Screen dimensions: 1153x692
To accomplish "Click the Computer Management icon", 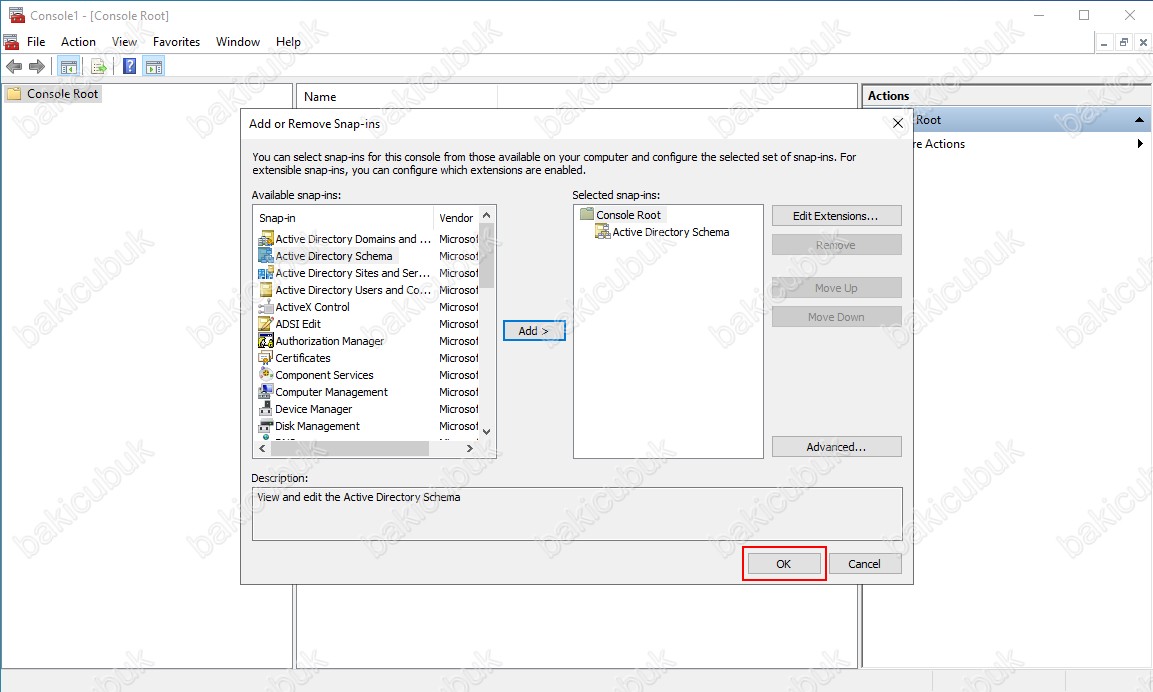I will pos(265,391).
